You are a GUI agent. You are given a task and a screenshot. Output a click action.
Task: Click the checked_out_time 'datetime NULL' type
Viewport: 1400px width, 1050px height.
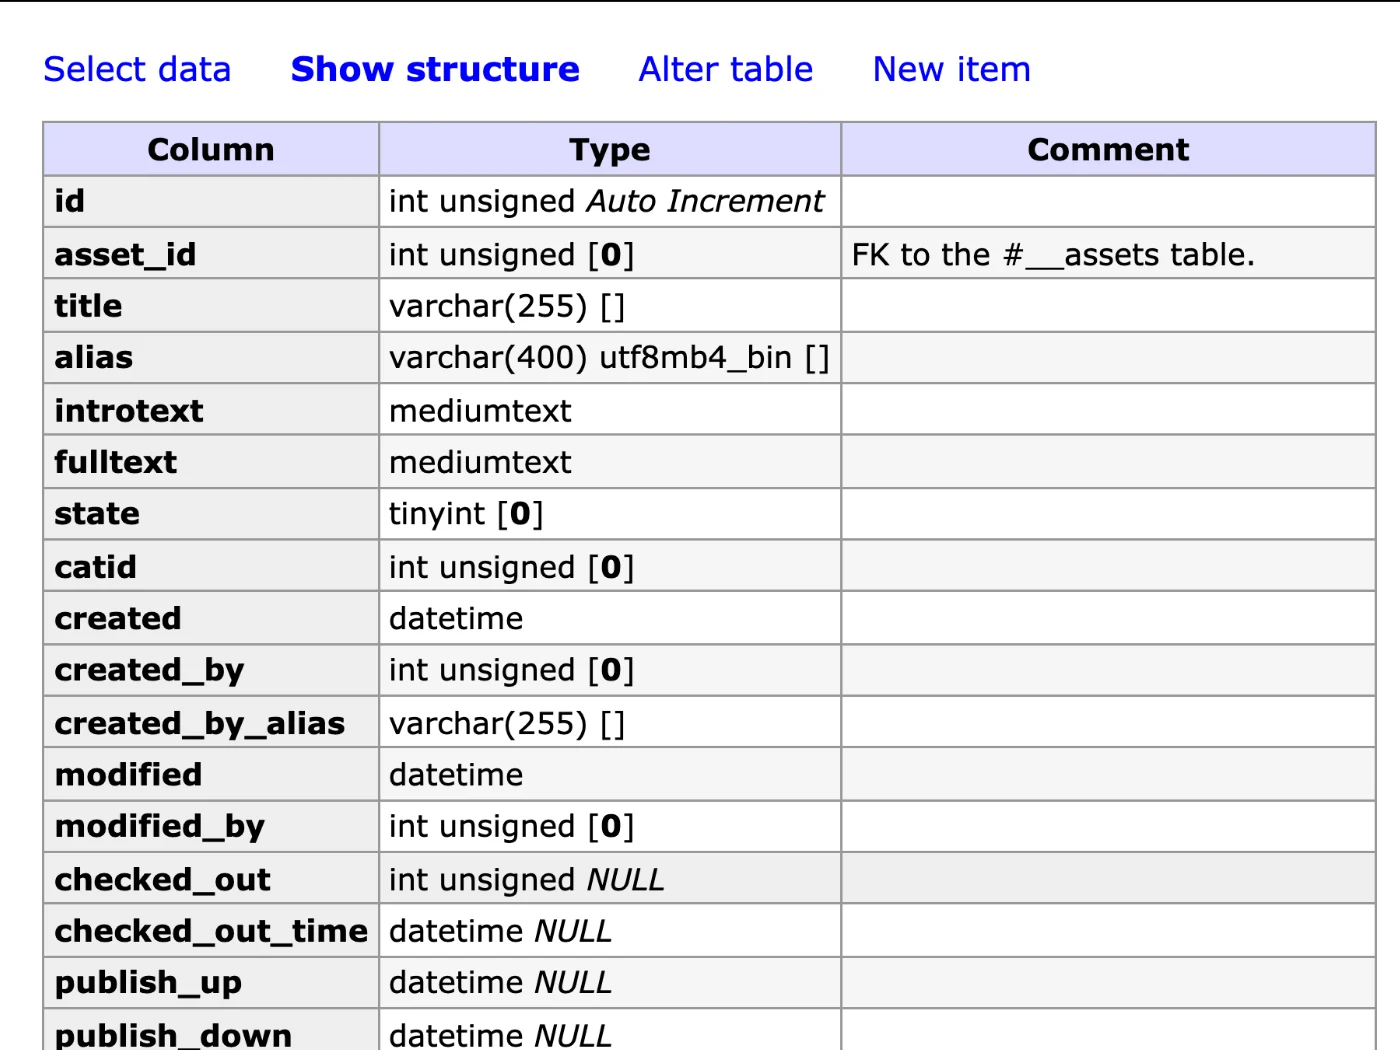click(500, 931)
